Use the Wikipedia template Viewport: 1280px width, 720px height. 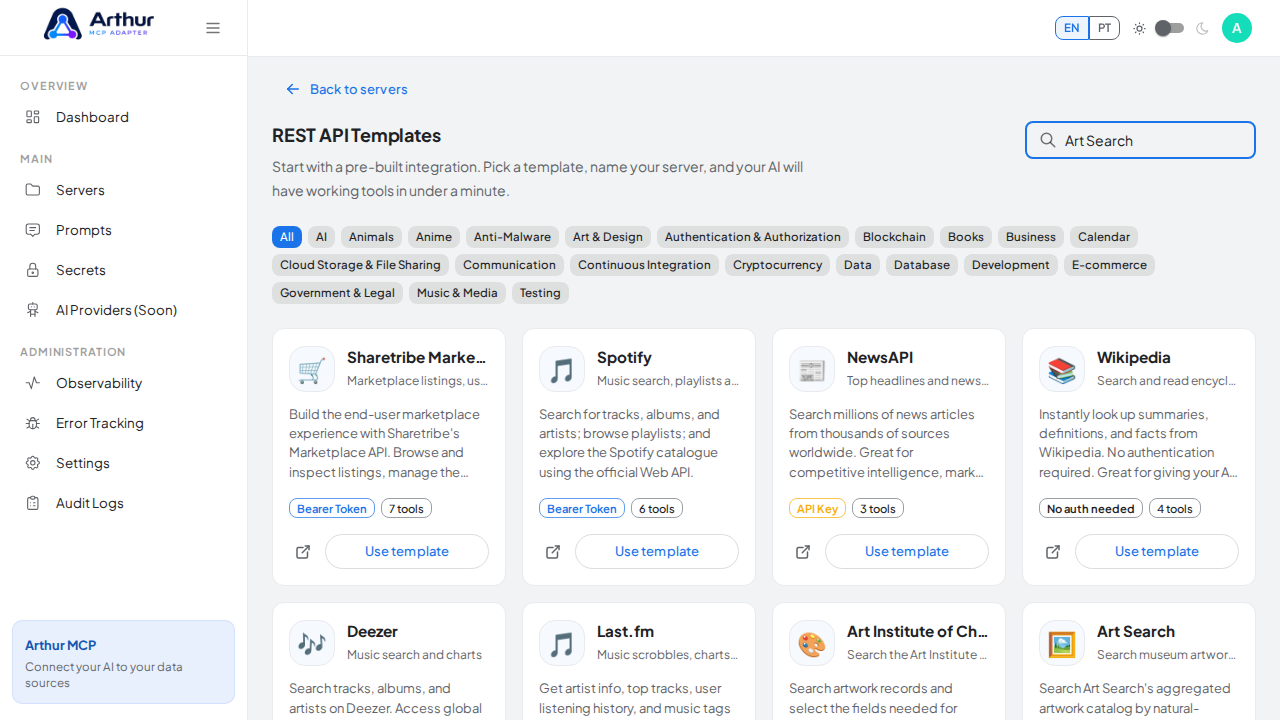coord(1157,552)
